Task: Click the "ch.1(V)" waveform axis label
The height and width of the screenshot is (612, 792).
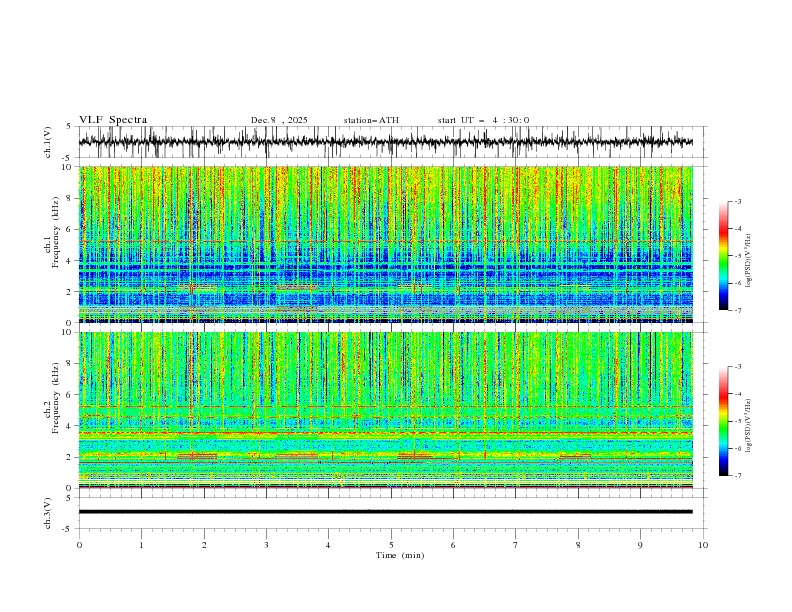Action: [48, 142]
